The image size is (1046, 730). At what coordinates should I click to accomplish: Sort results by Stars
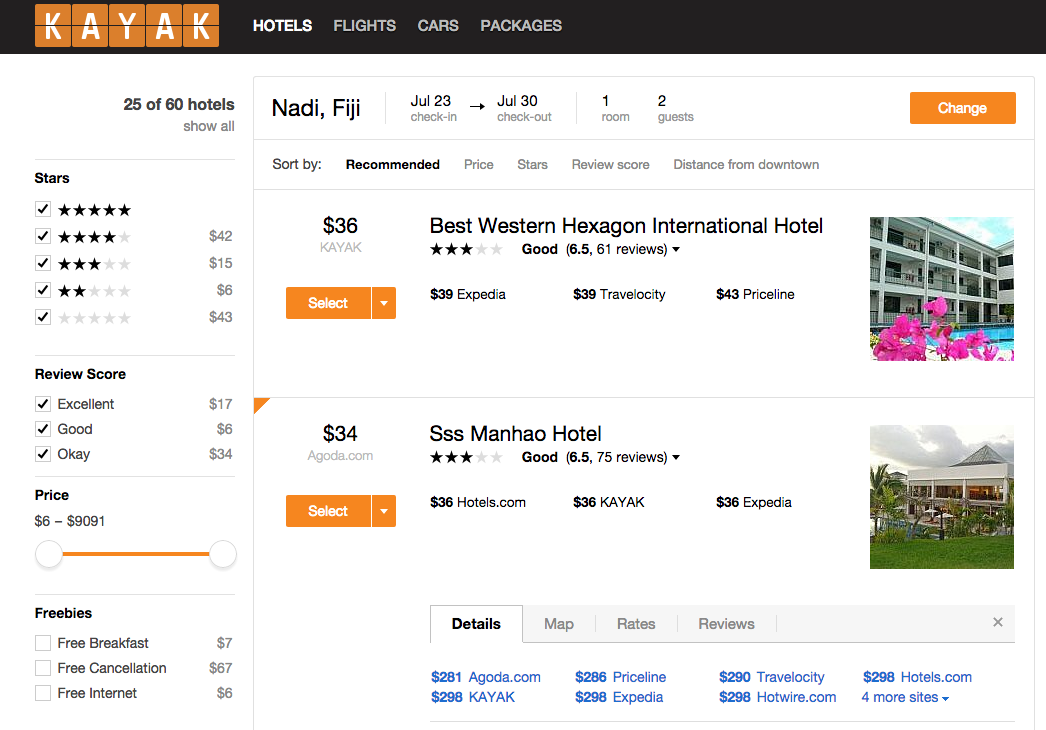[532, 165]
